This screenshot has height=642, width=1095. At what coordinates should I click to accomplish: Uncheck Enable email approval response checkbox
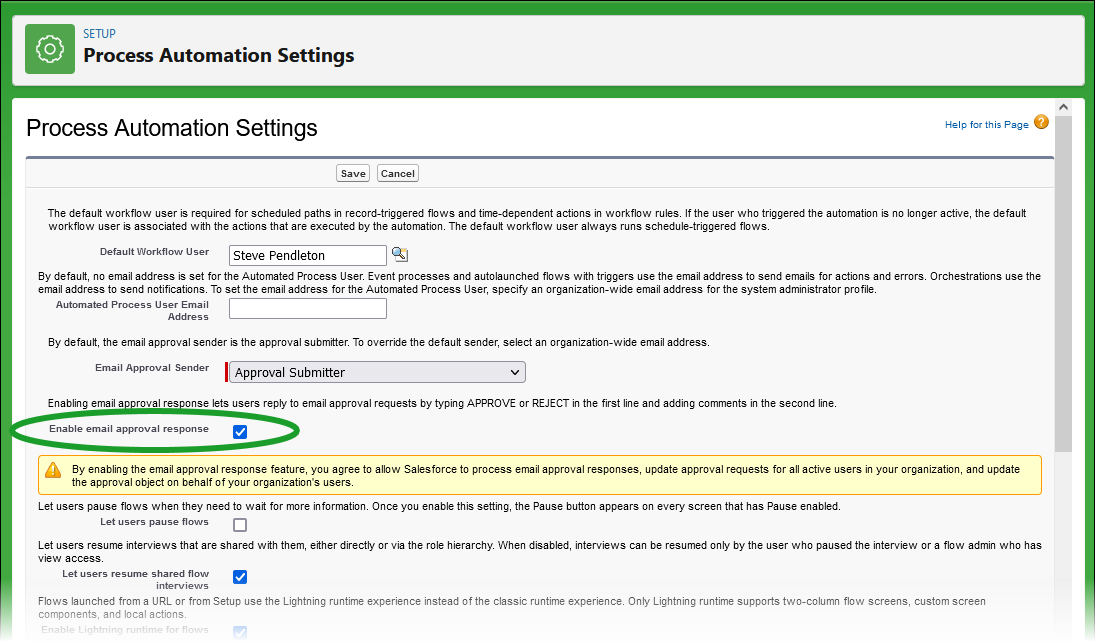click(x=240, y=432)
